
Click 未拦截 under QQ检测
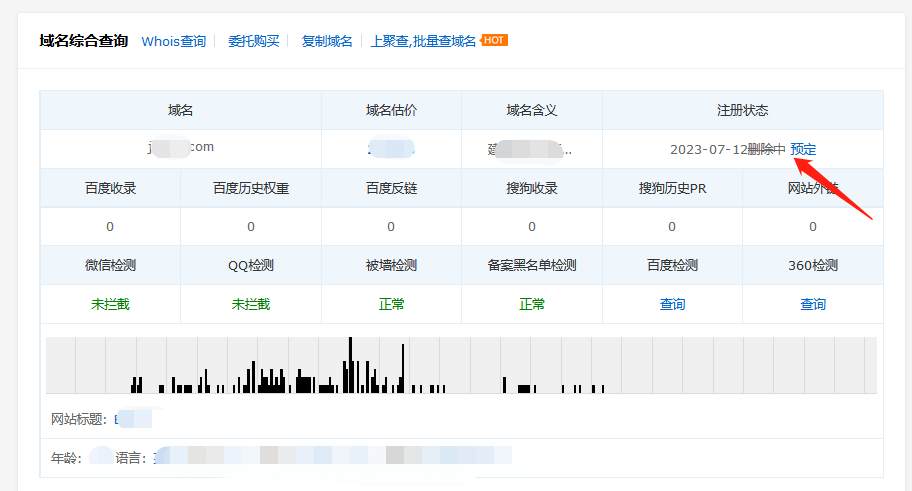pyautogui.click(x=251, y=304)
